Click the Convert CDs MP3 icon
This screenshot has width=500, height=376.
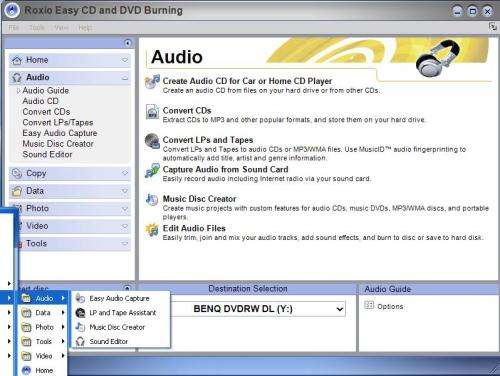tap(152, 111)
